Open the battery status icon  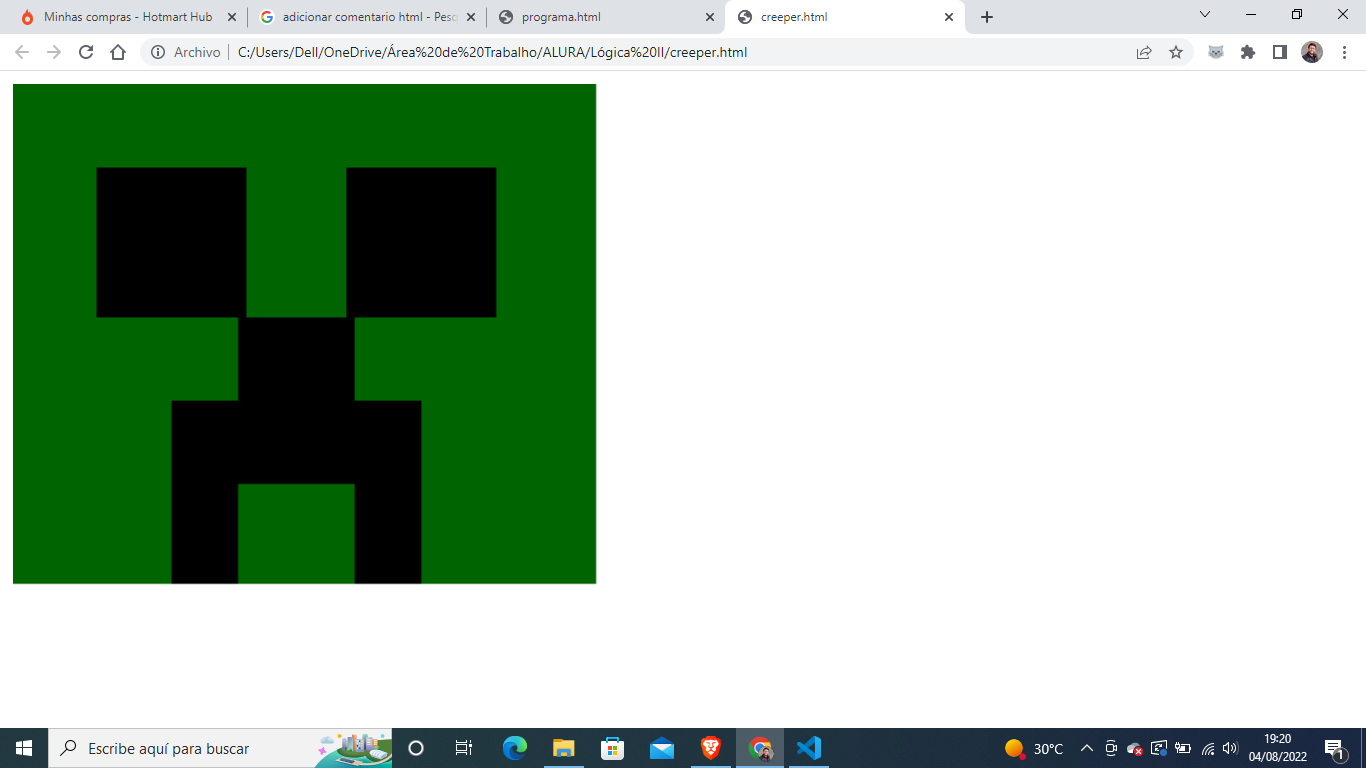pyautogui.click(x=1183, y=748)
